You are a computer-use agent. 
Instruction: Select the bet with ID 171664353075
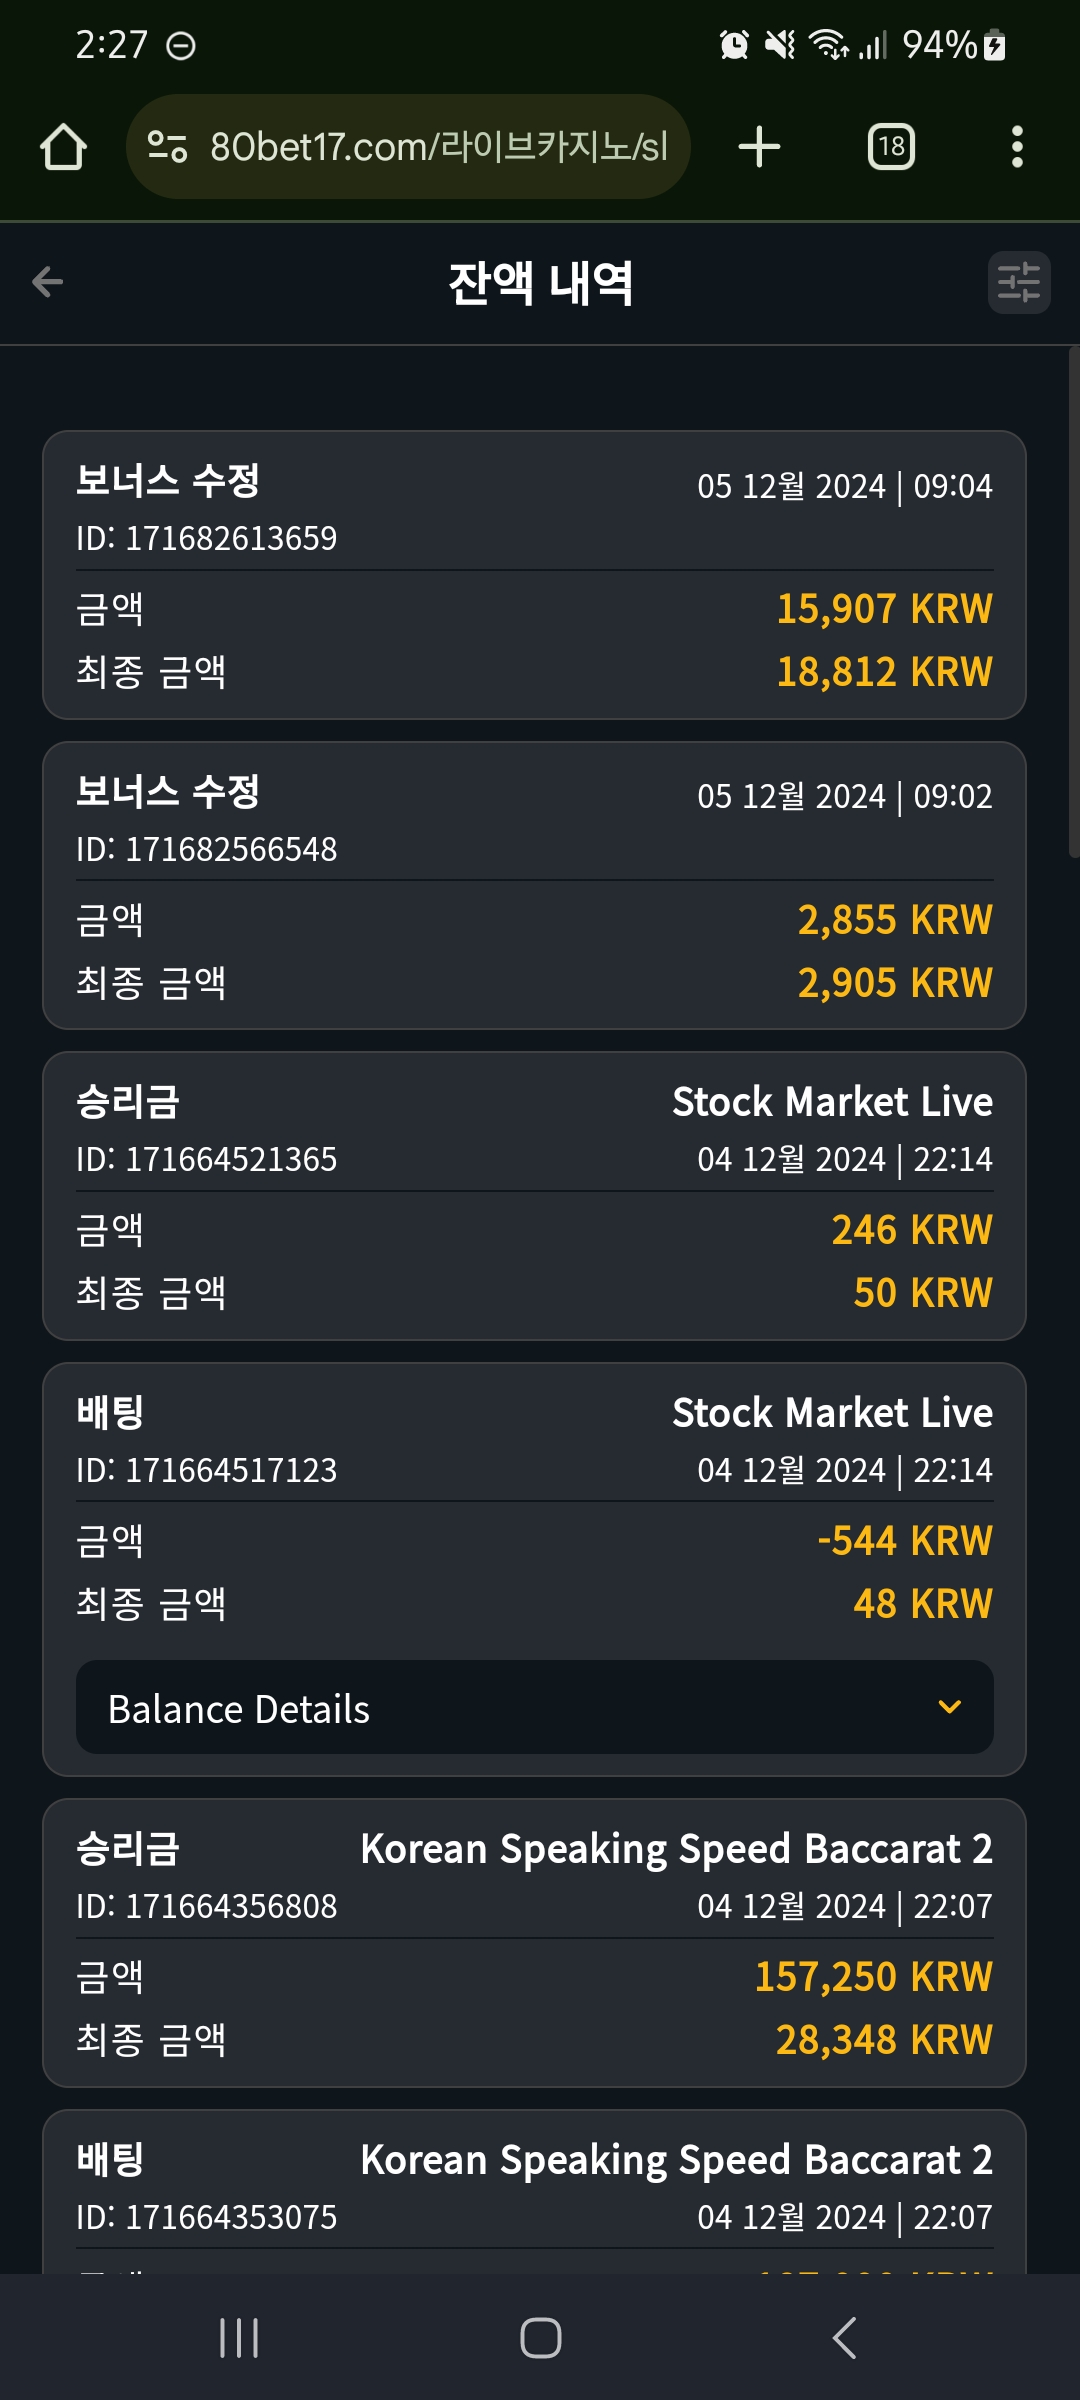535,2192
